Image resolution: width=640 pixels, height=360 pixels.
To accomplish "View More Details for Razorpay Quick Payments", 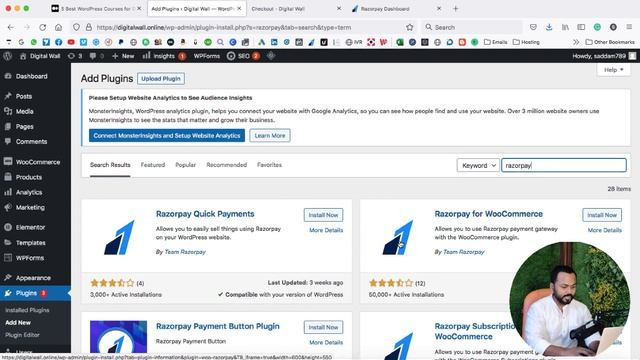I will (326, 230).
